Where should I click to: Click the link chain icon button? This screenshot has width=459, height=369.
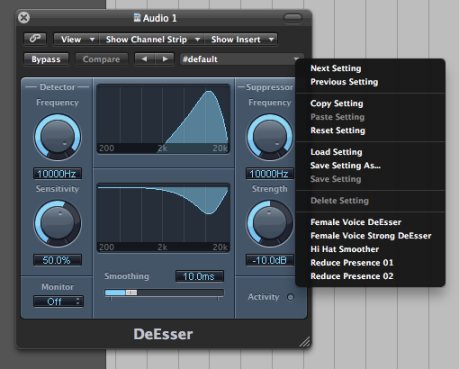[x=35, y=39]
